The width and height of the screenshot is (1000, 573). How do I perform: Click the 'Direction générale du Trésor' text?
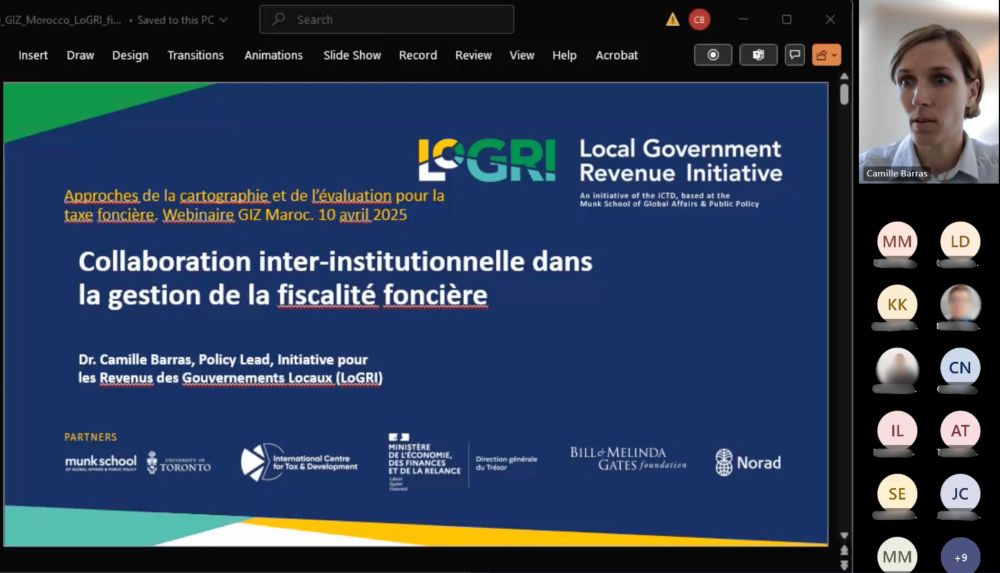pos(506,463)
